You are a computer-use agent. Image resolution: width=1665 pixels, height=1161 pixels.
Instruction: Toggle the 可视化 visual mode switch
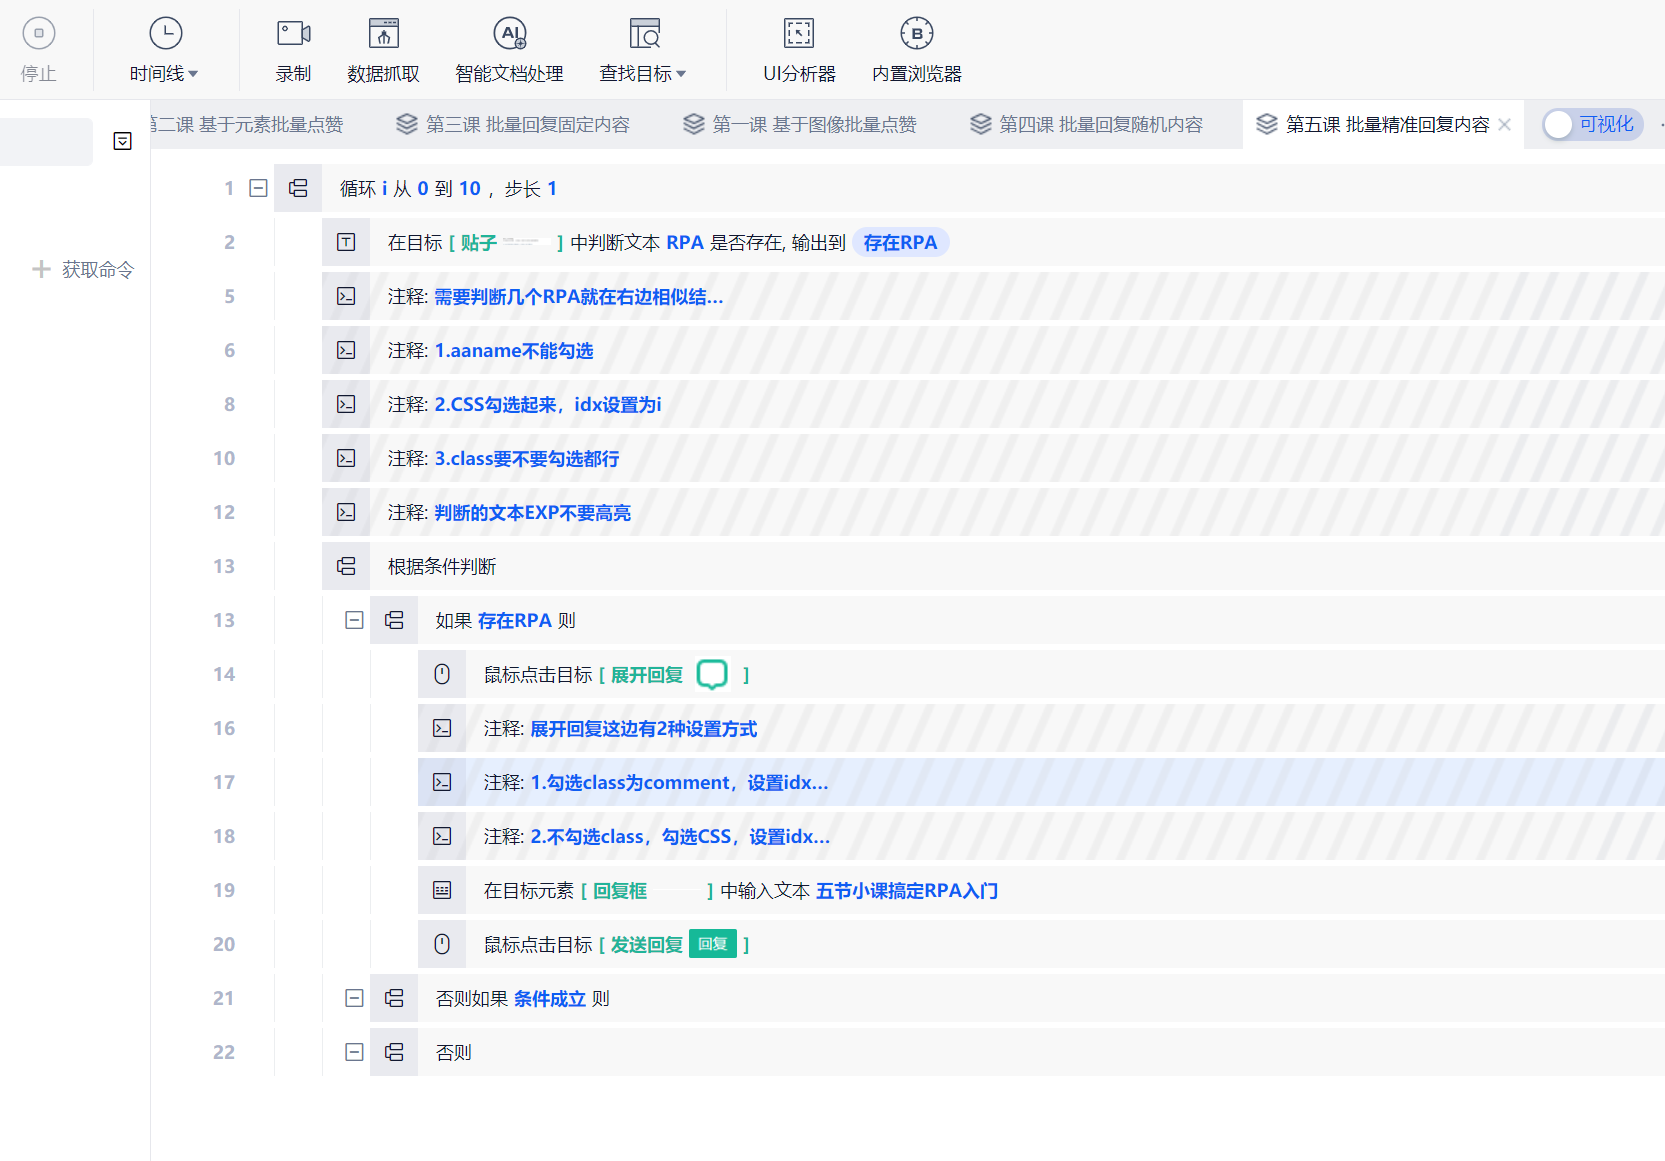(x=1593, y=124)
